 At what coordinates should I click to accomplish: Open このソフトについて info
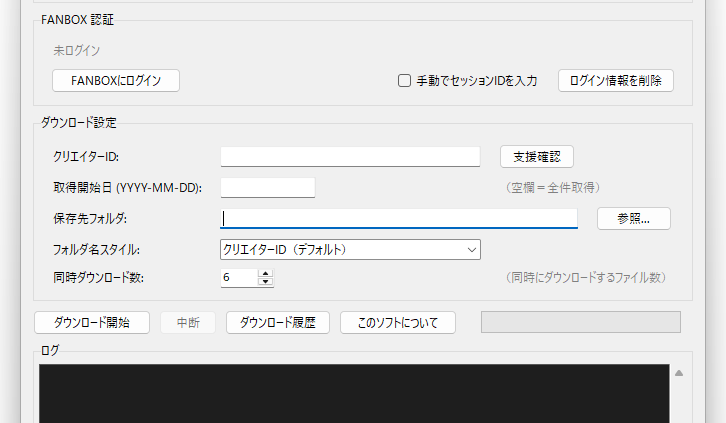[398, 322]
